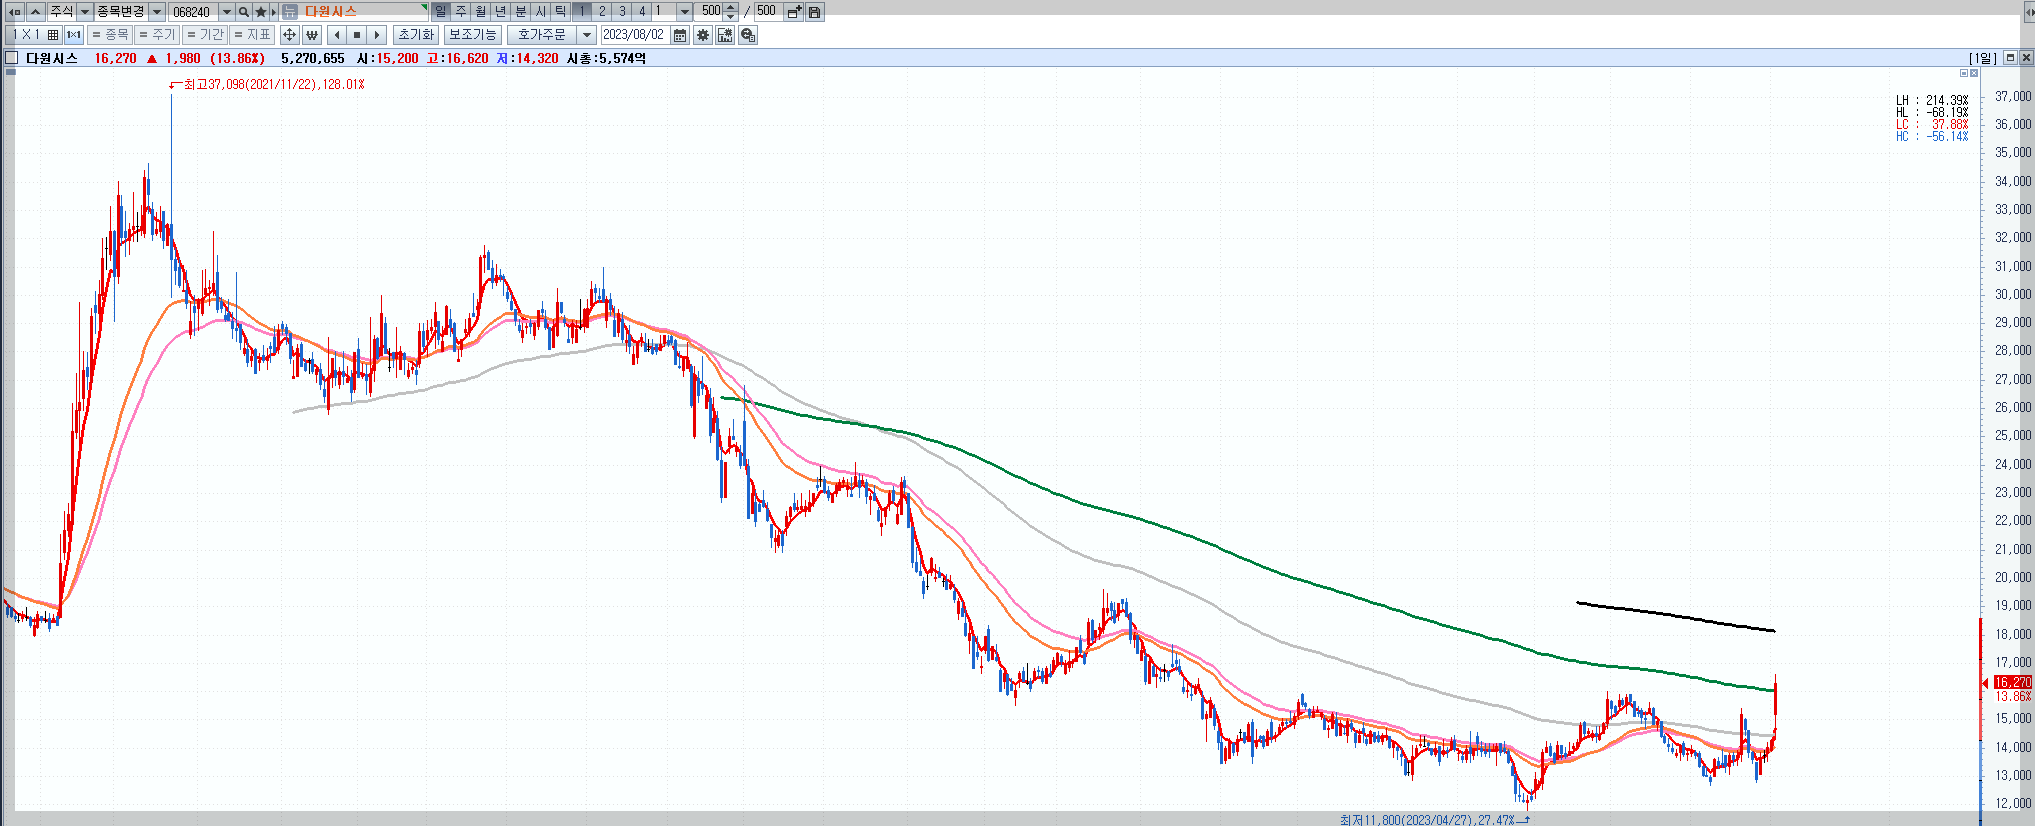This screenshot has width=2035, height=826.
Task: Click the = 지표 link button
Action: click(x=252, y=35)
